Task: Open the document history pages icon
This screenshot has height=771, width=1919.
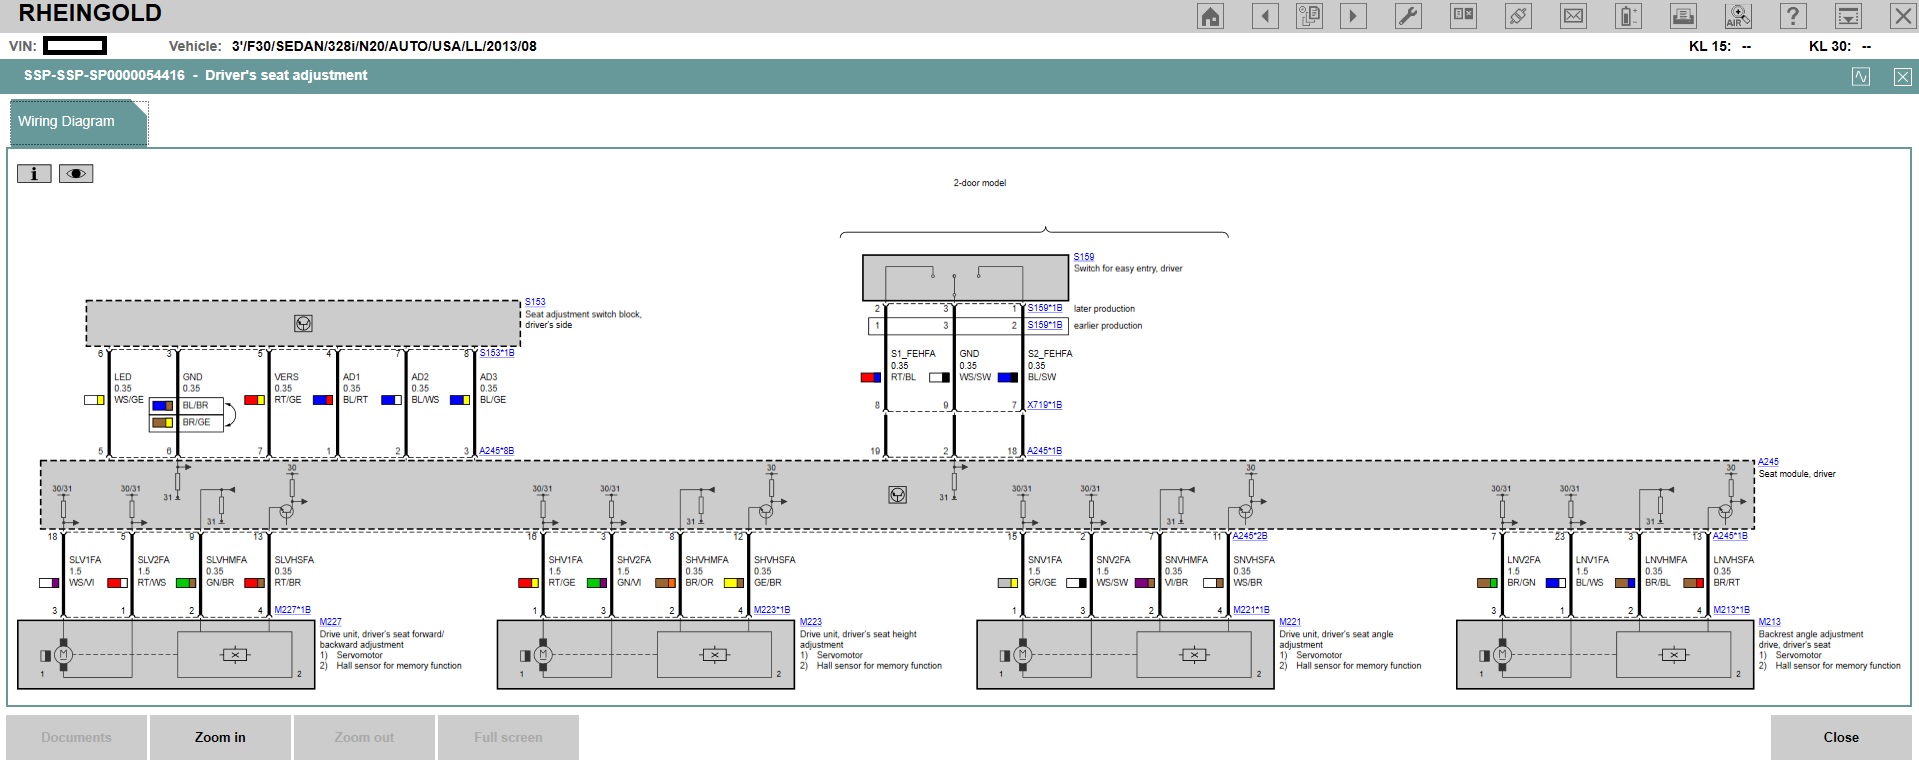Action: click(x=1309, y=16)
